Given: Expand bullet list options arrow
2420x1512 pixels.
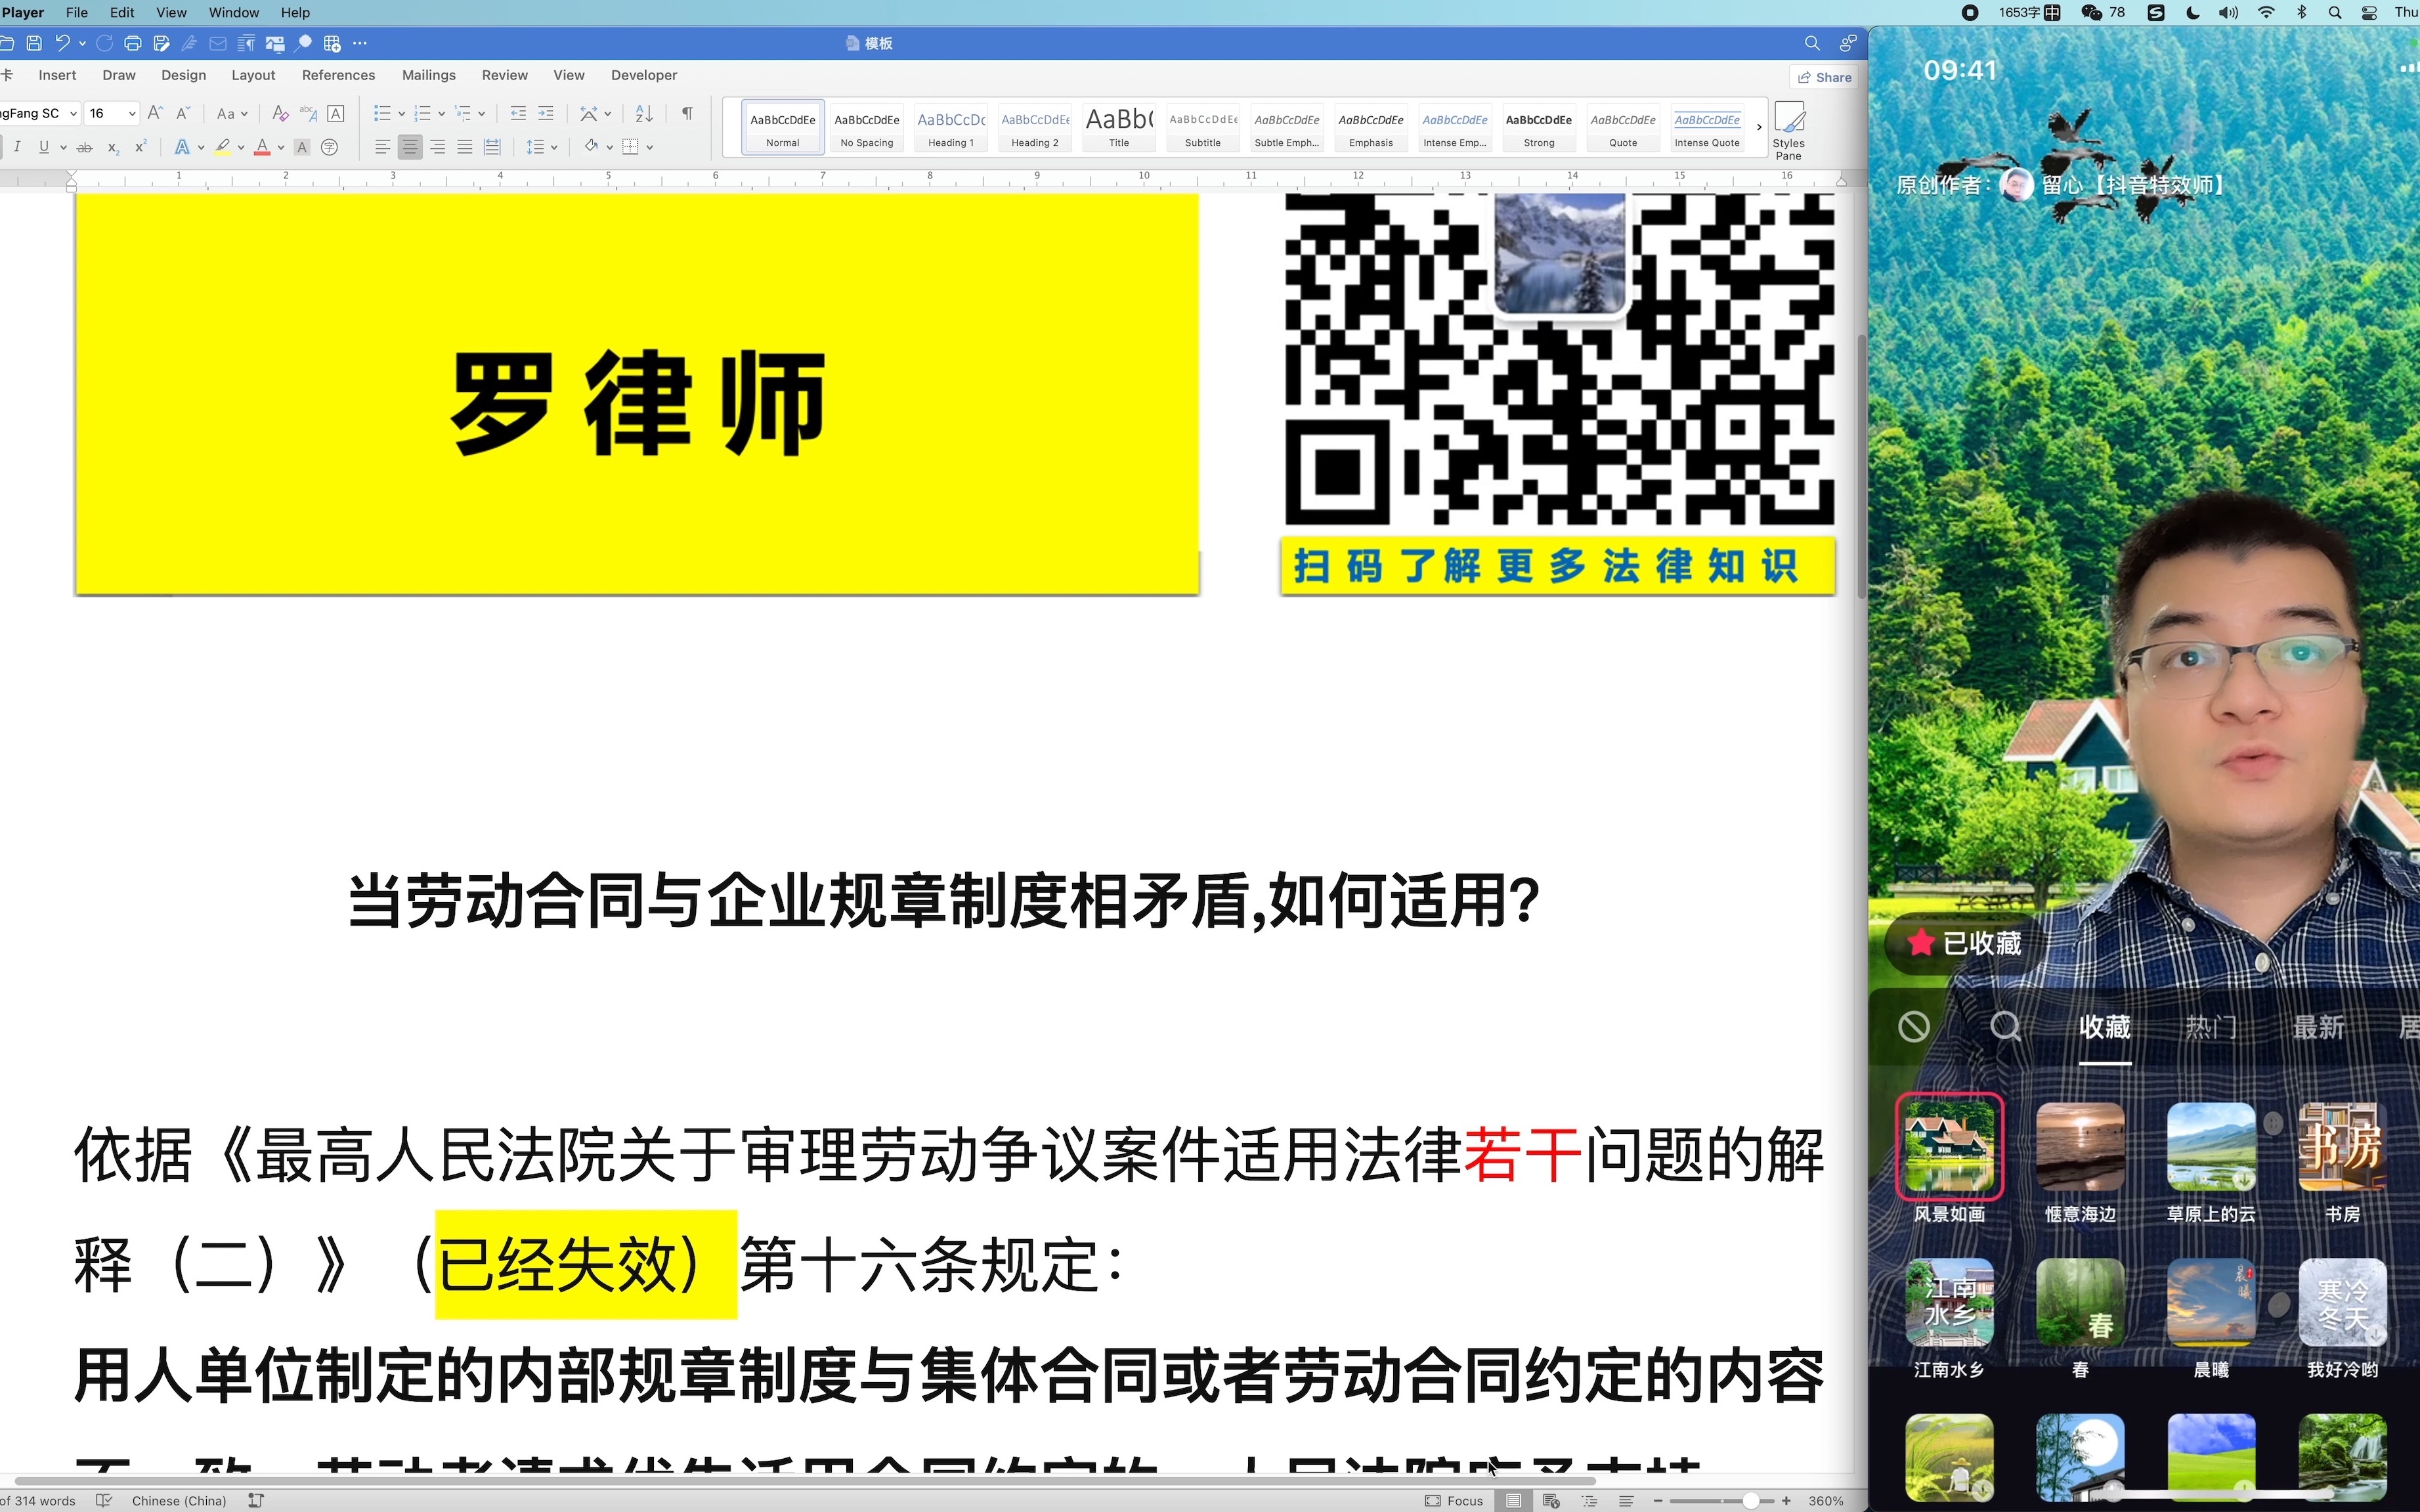Looking at the screenshot, I should tap(401, 113).
